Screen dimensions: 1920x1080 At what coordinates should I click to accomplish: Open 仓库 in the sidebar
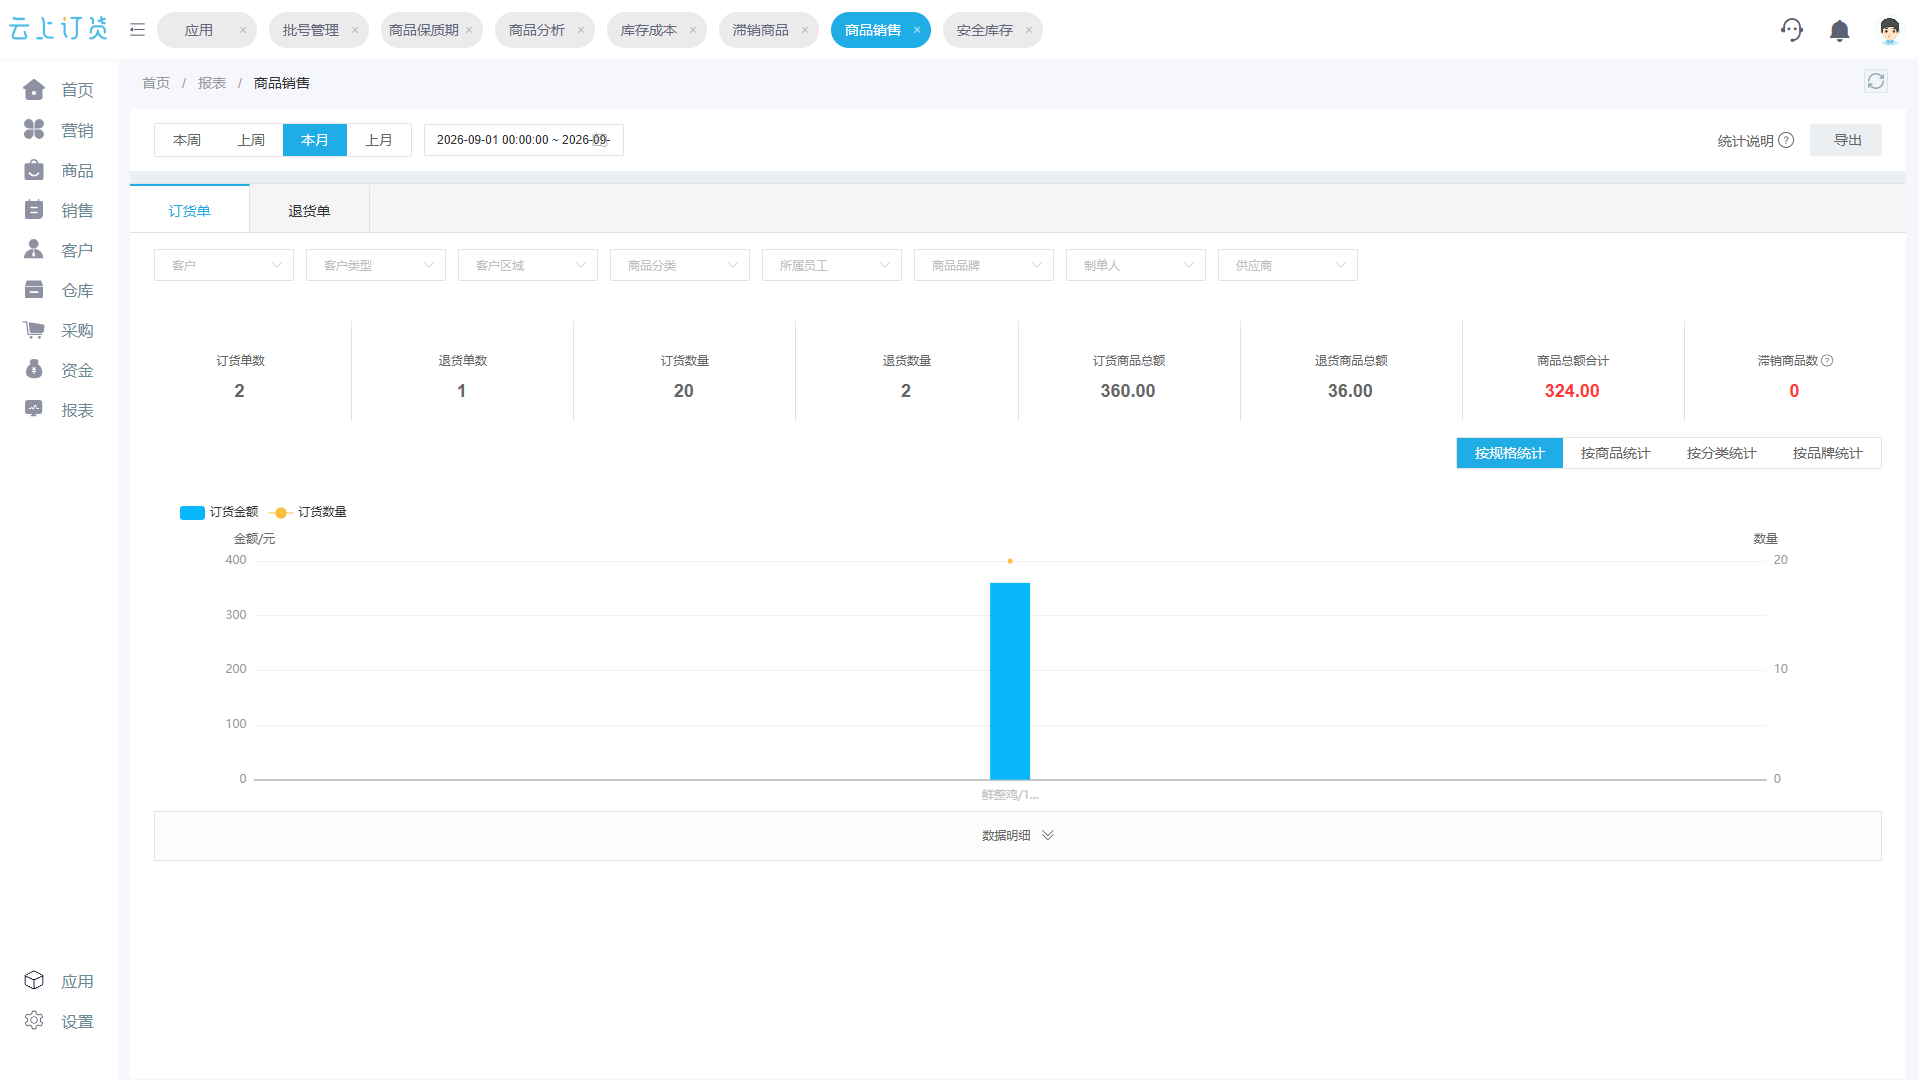pos(59,290)
